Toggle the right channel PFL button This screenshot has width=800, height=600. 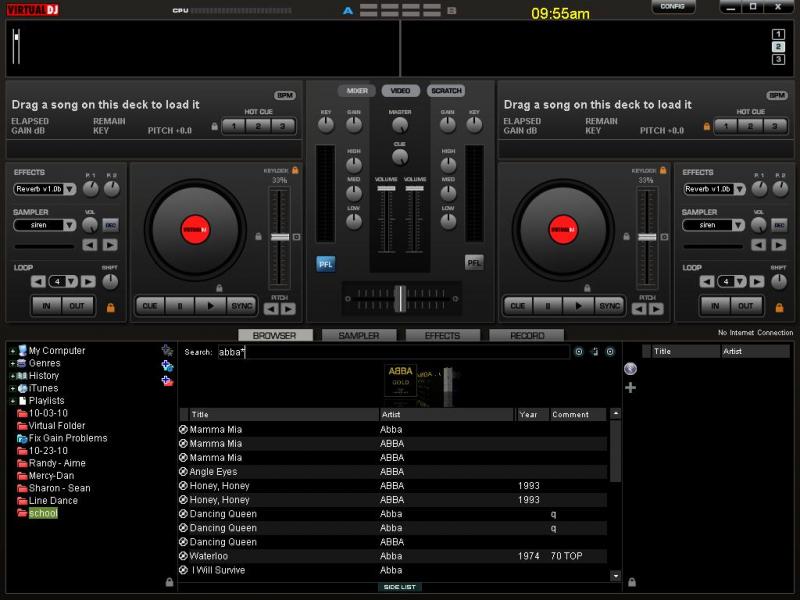[x=474, y=263]
